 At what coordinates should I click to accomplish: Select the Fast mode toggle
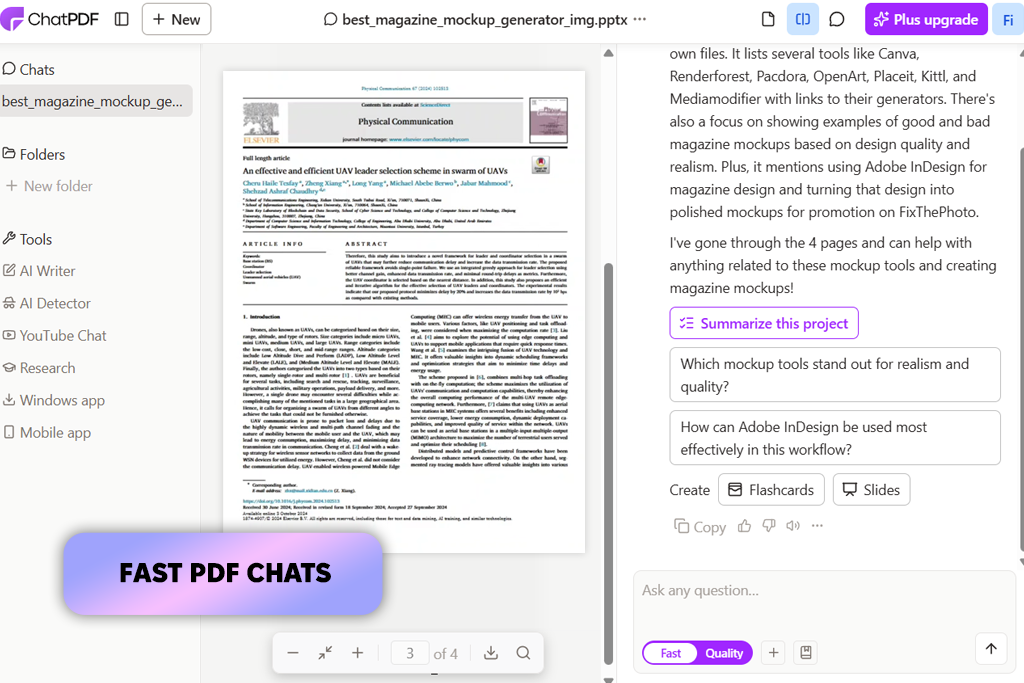(x=670, y=653)
